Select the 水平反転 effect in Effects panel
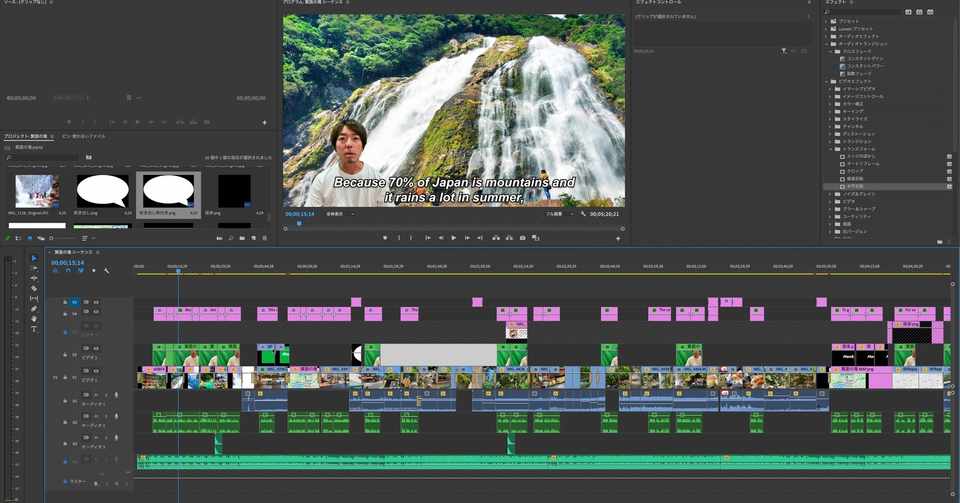The height and width of the screenshot is (503, 960). [x=855, y=187]
